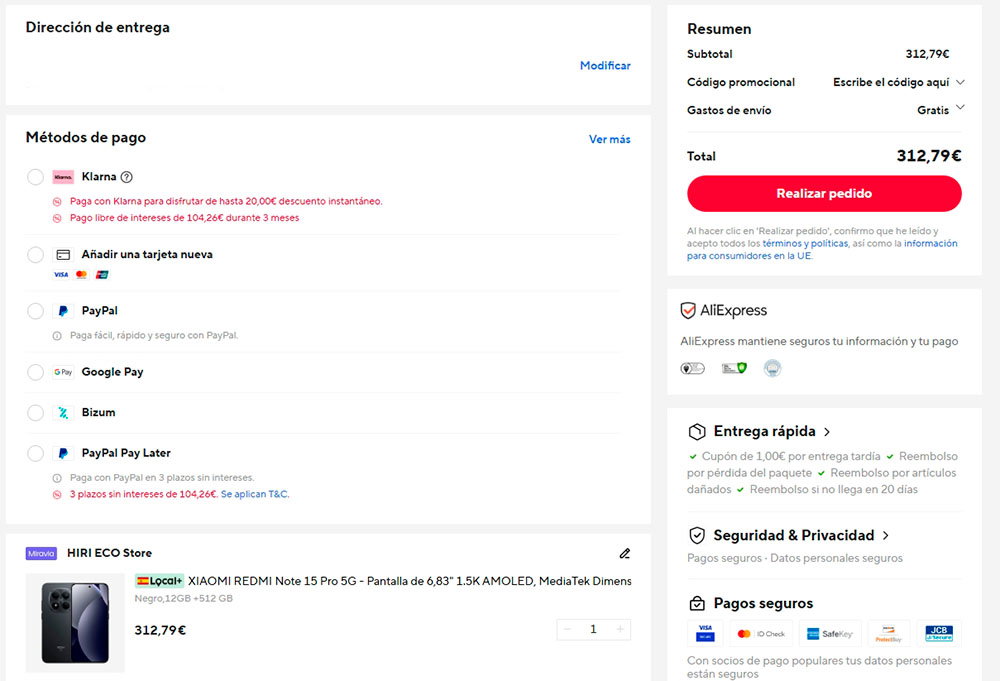Open información para consumidores en la UE link

point(822,250)
